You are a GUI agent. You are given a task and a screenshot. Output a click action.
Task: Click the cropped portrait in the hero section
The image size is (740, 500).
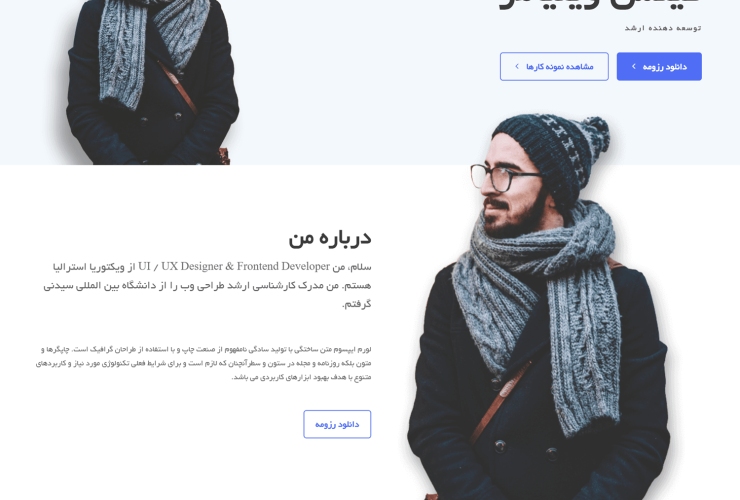[x=152, y=82]
